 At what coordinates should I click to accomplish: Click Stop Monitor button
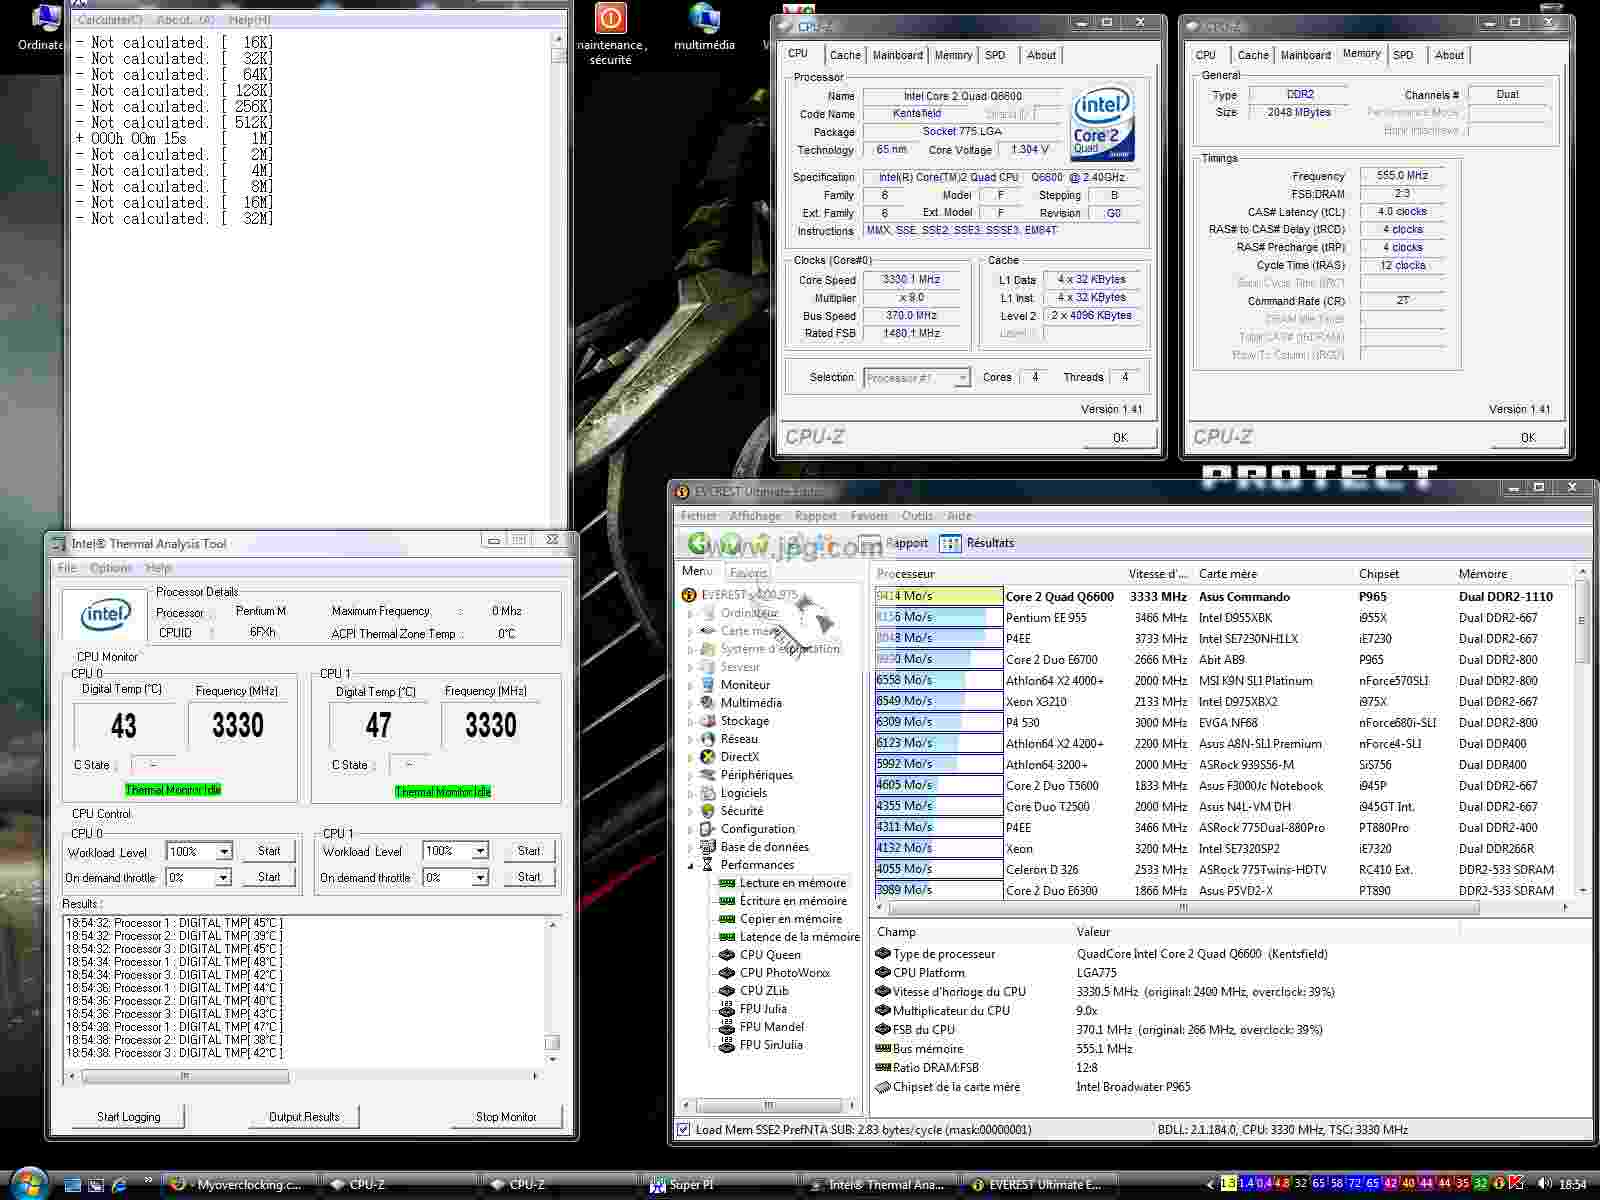click(x=506, y=1117)
